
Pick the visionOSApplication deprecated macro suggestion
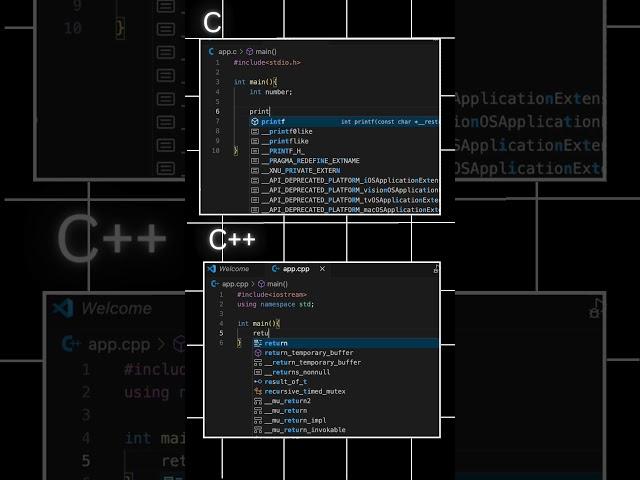coord(344,190)
